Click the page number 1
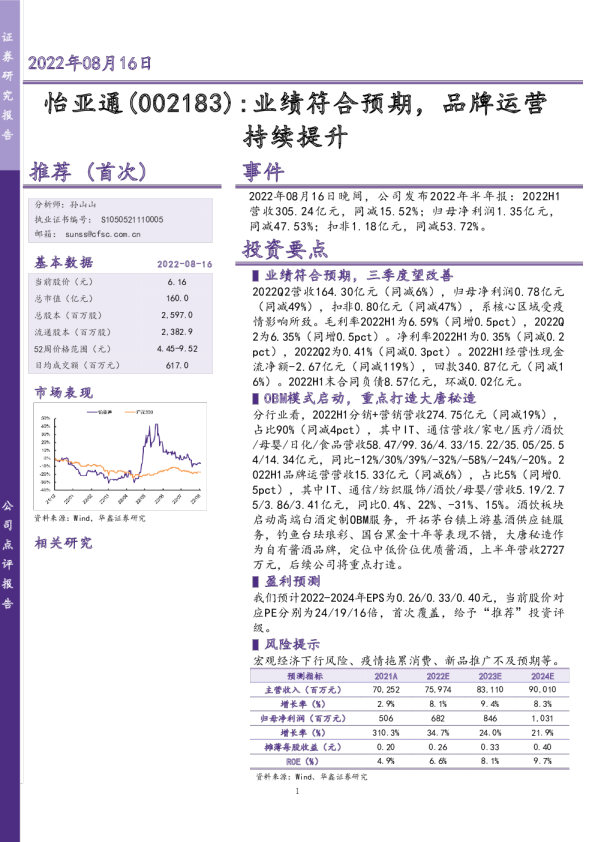Screen dimensions: 595x842 297,791
